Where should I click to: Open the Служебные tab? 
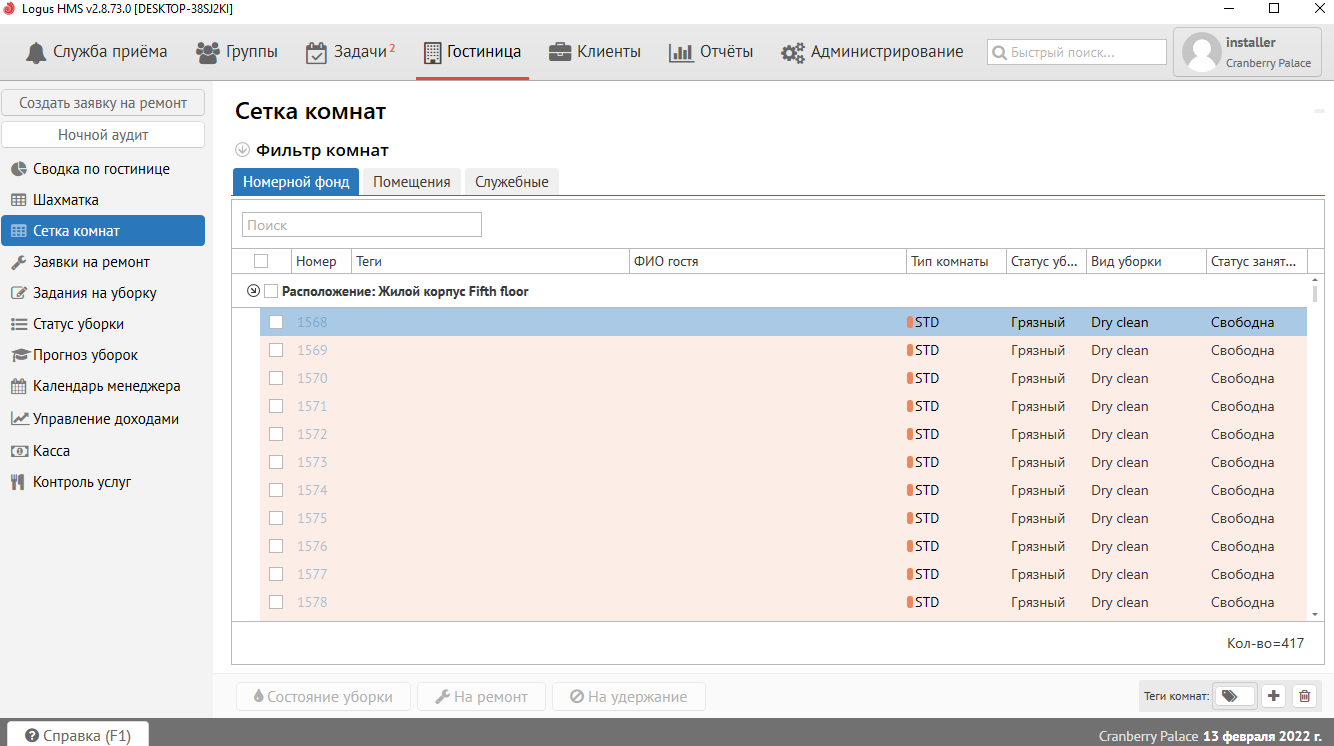tap(511, 182)
